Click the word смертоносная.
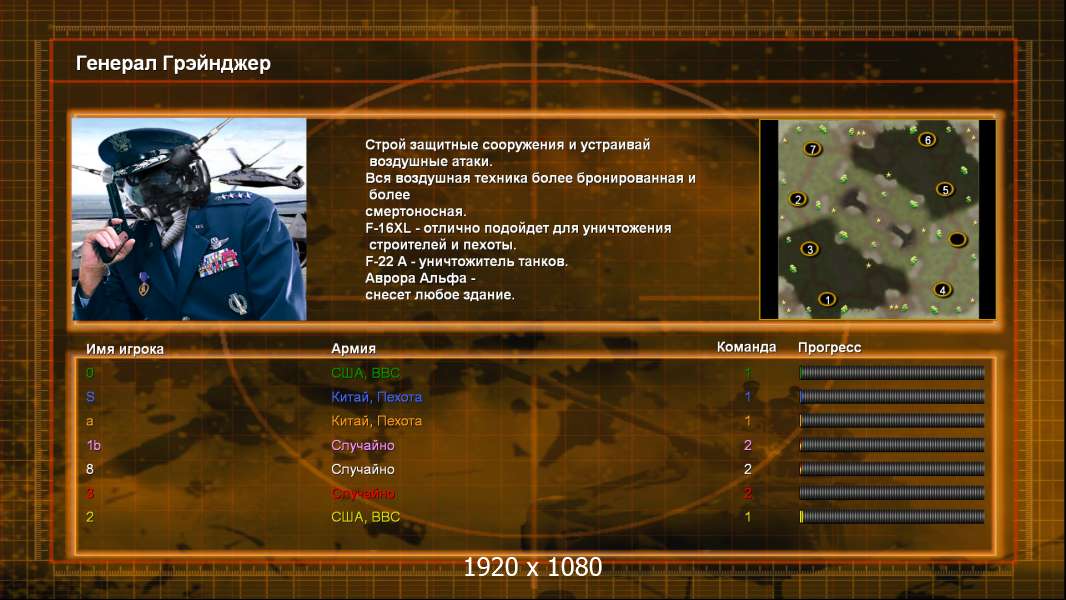1066x600 pixels. click(415, 211)
